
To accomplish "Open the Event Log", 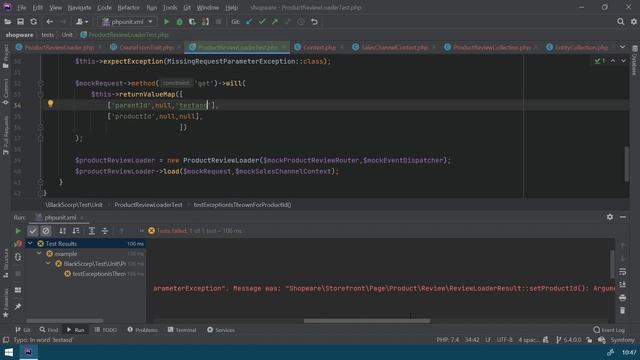I will pyautogui.click(x=609, y=330).
